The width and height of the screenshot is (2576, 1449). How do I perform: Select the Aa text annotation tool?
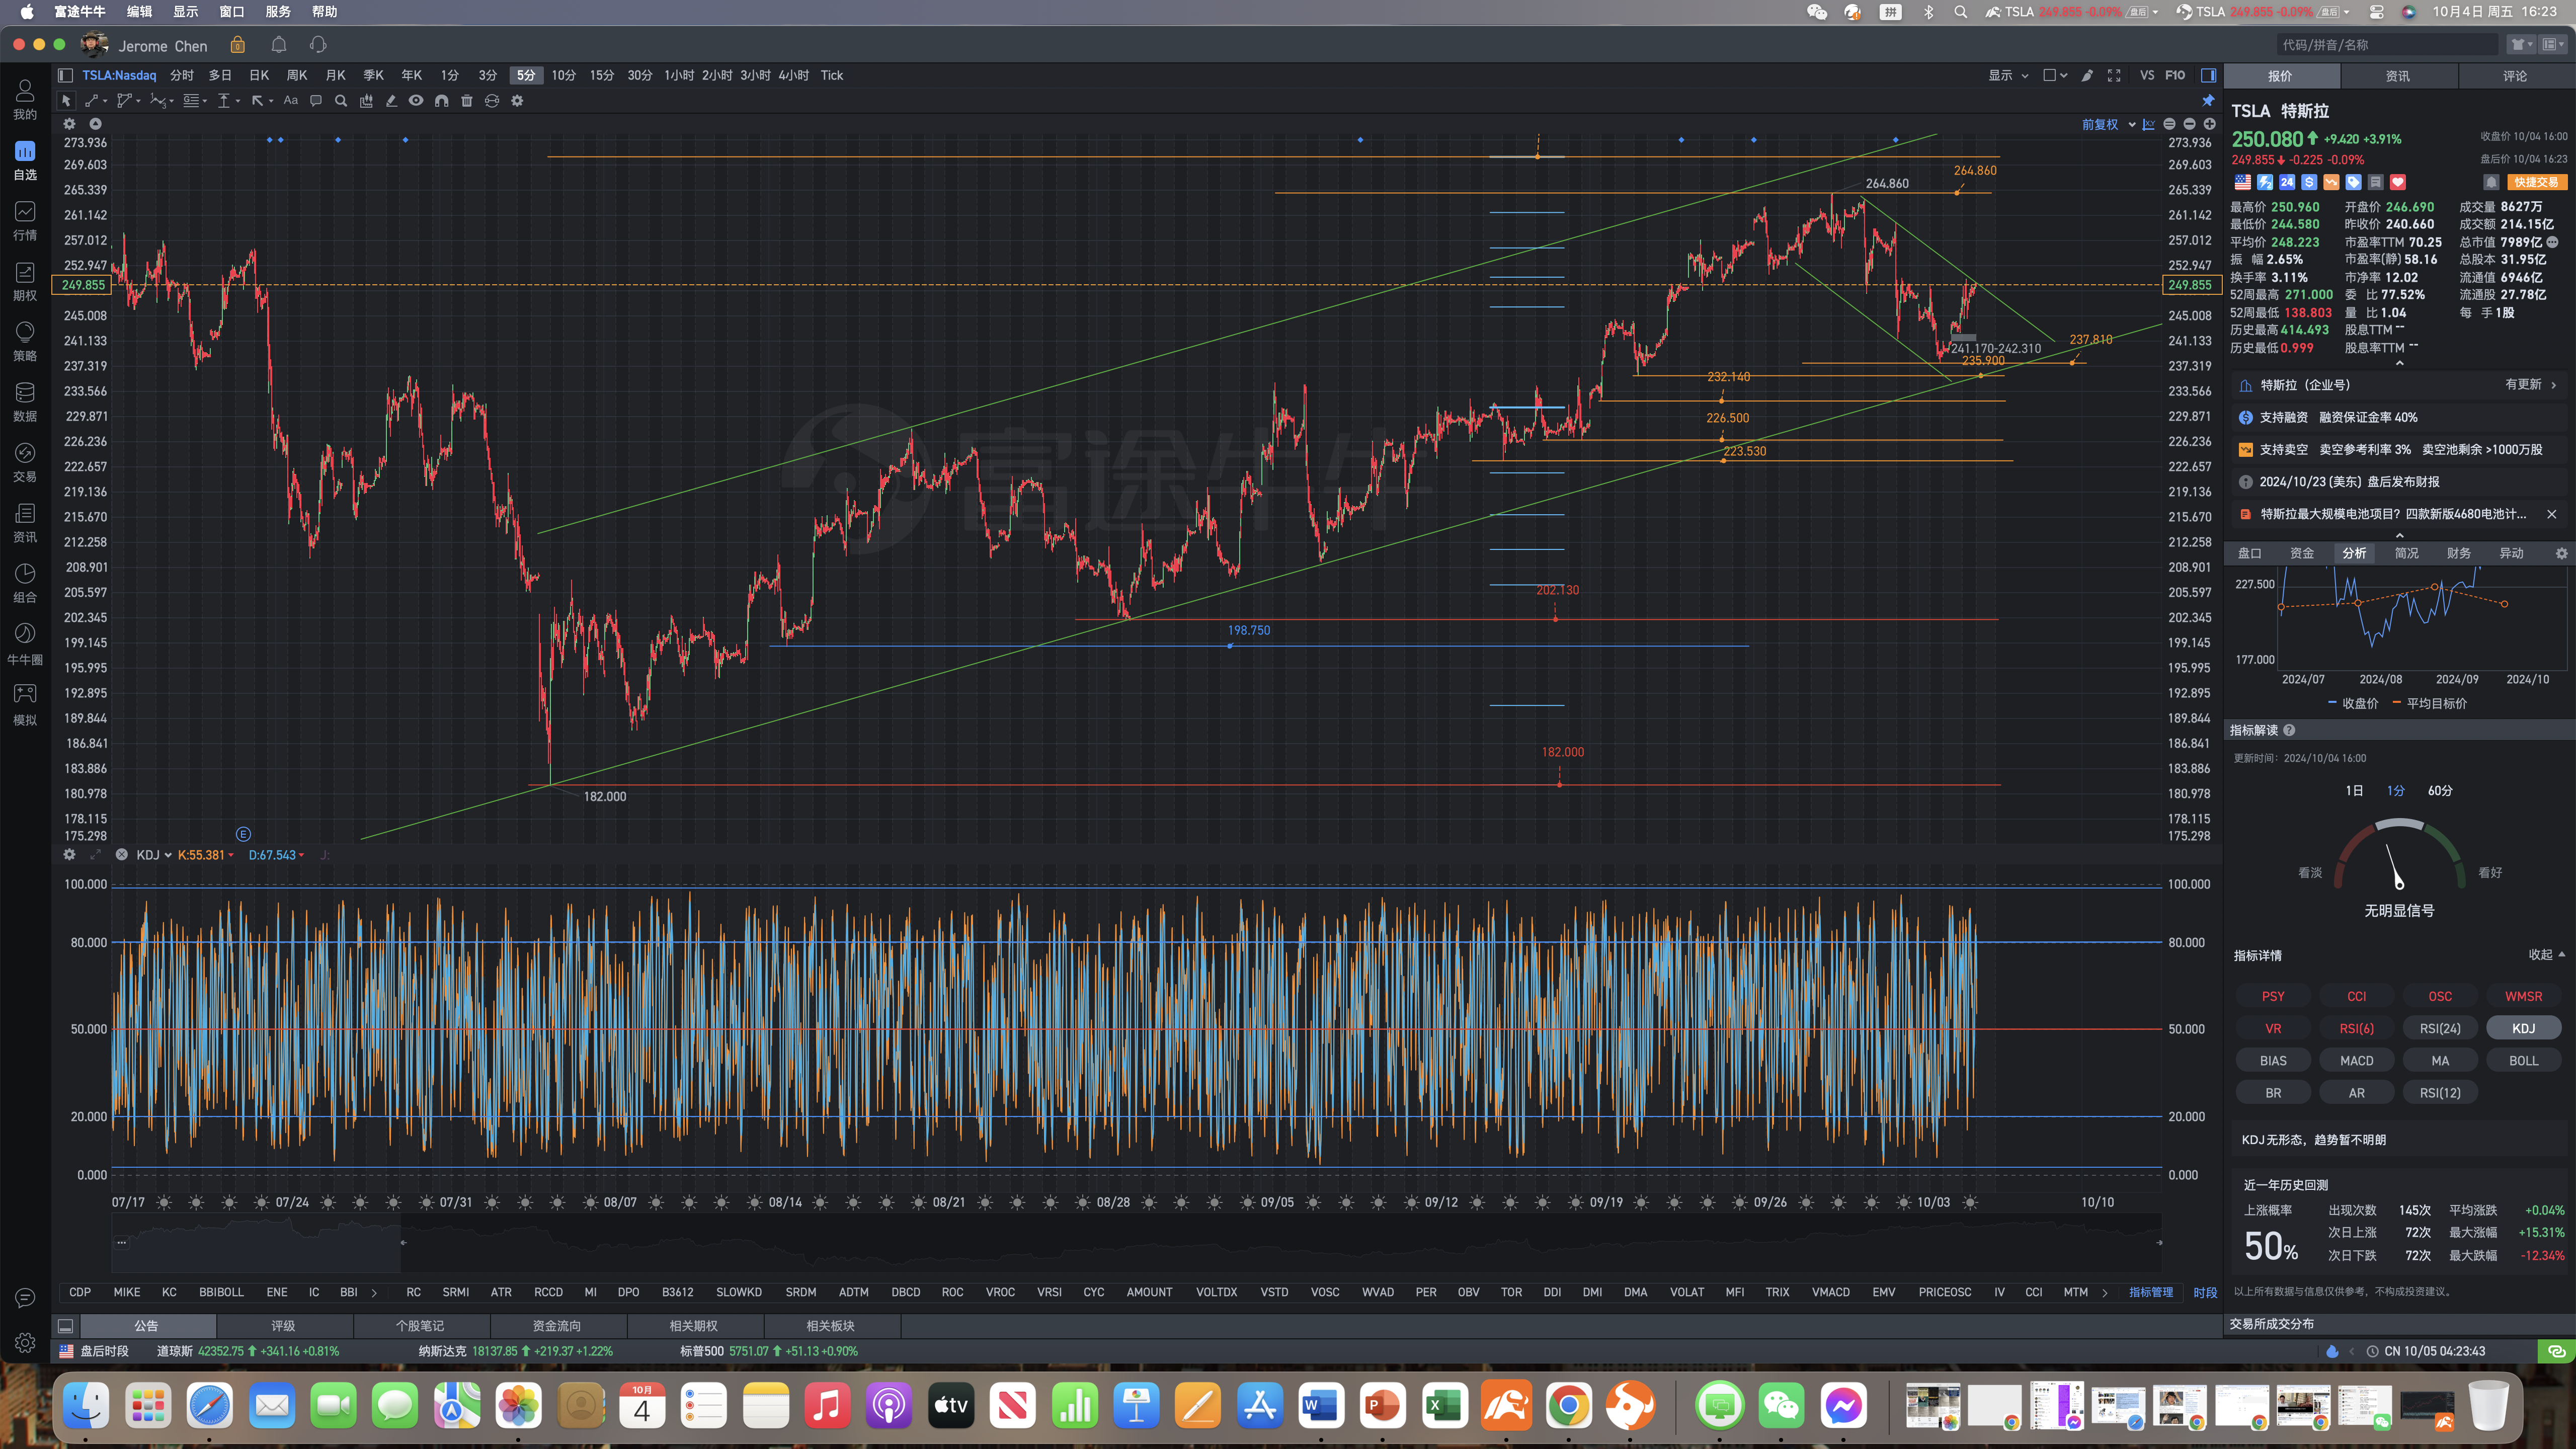(x=291, y=100)
